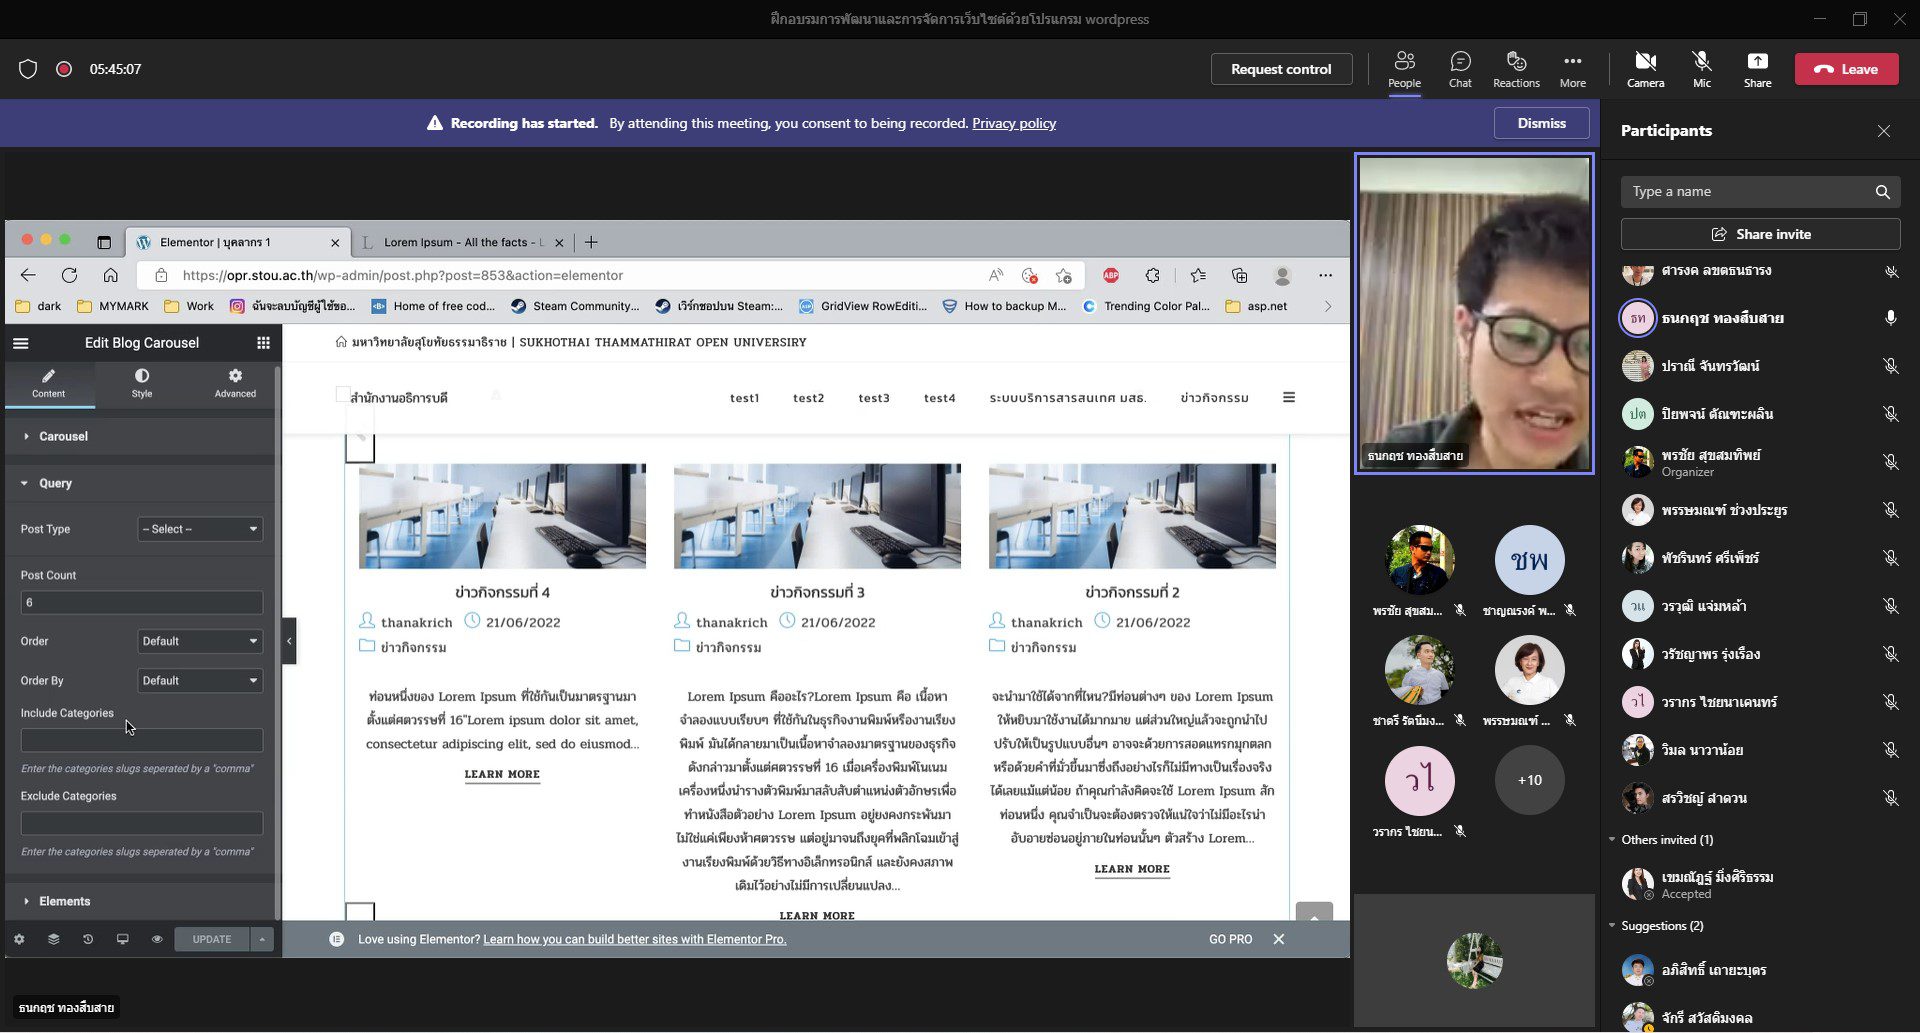The width and height of the screenshot is (1920, 1033).
Task: Open the Reactions menu
Action: (x=1516, y=69)
